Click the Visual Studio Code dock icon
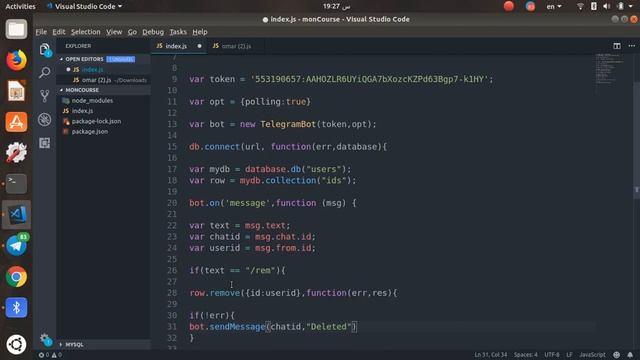The width and height of the screenshot is (640, 360). tap(16, 214)
